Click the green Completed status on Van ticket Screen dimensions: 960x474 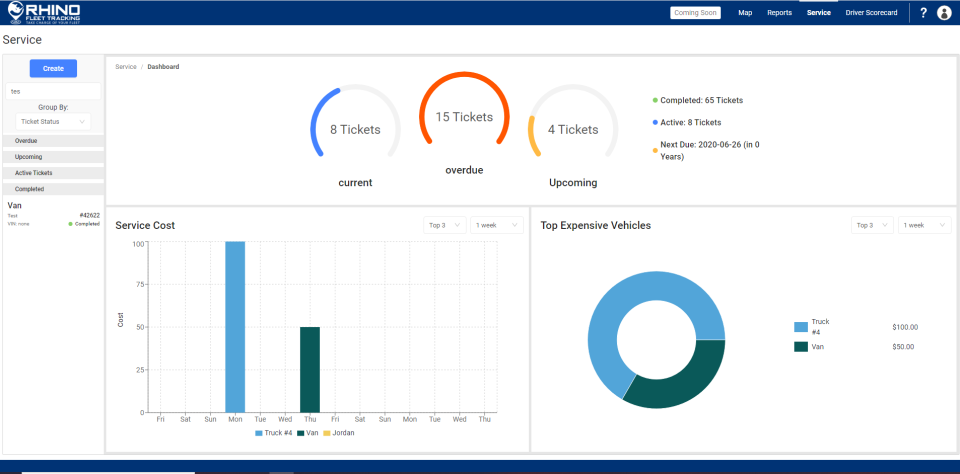(x=84, y=224)
